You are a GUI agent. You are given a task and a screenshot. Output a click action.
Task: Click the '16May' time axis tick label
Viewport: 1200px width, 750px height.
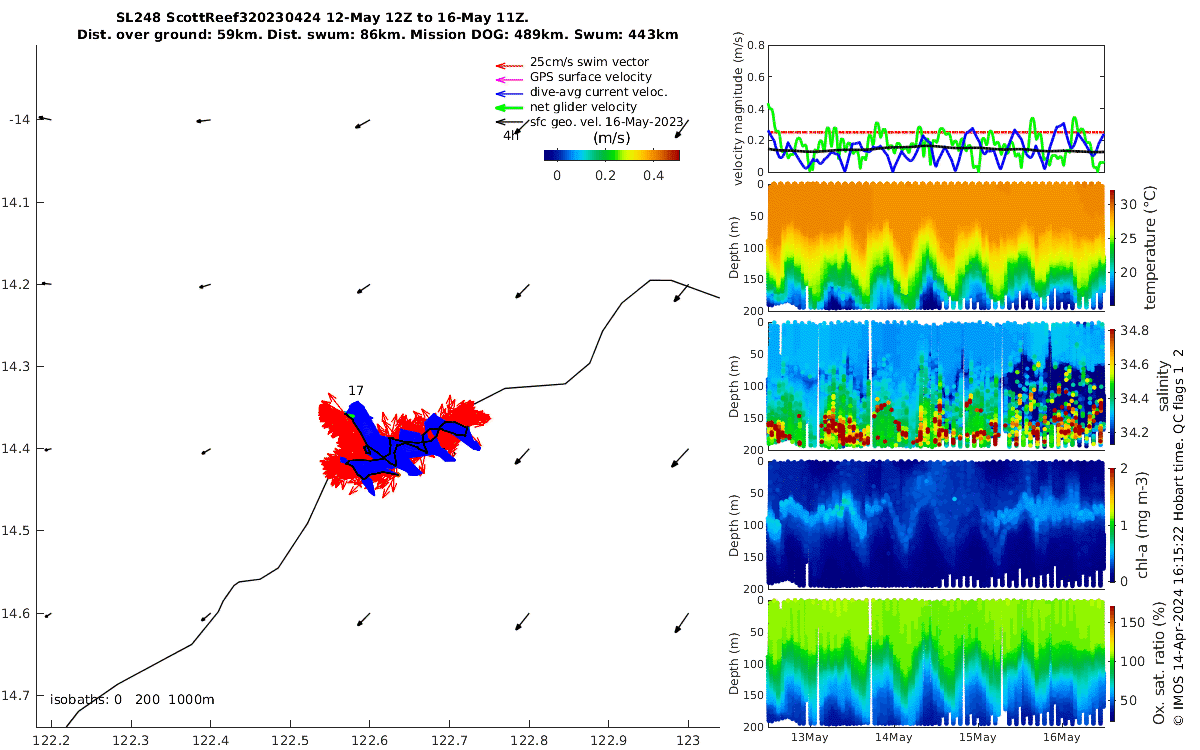(1062, 738)
